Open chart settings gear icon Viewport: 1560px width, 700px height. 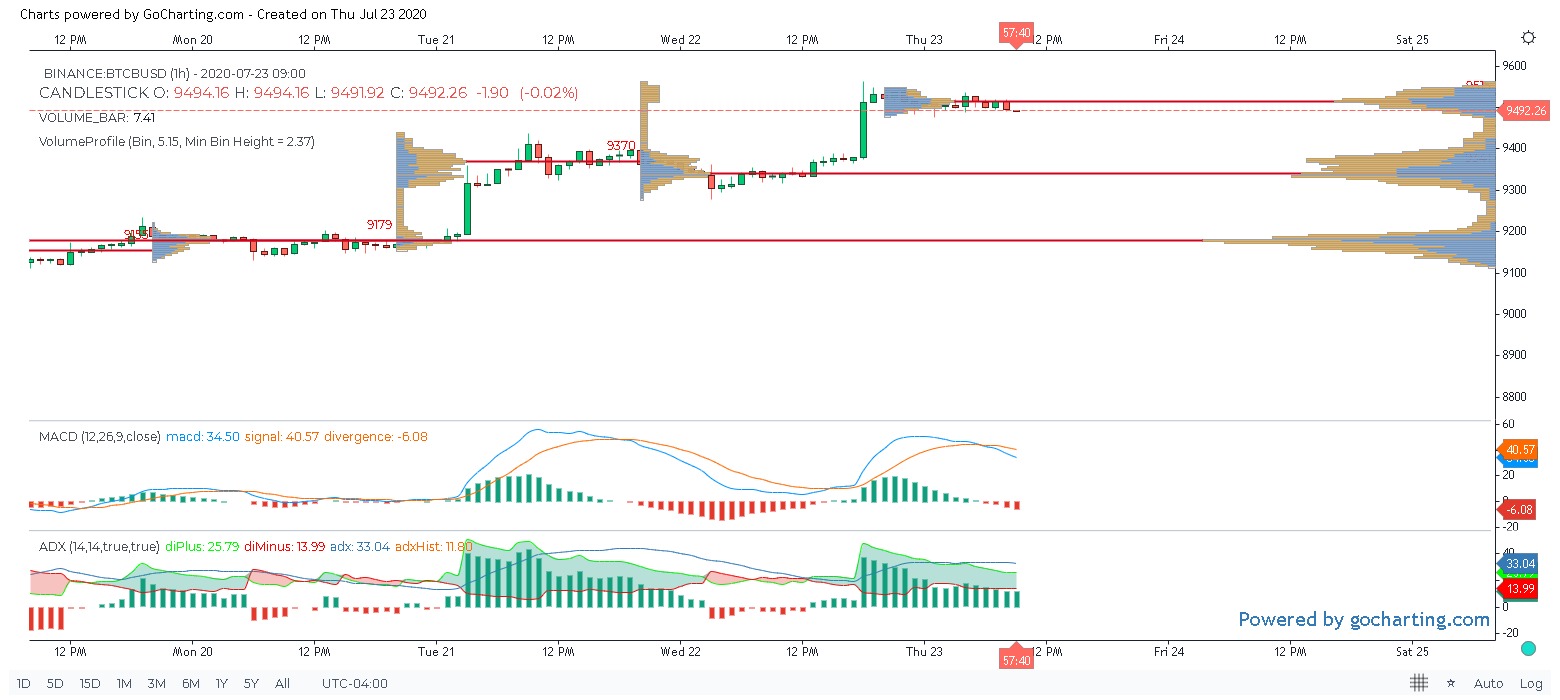[1528, 38]
